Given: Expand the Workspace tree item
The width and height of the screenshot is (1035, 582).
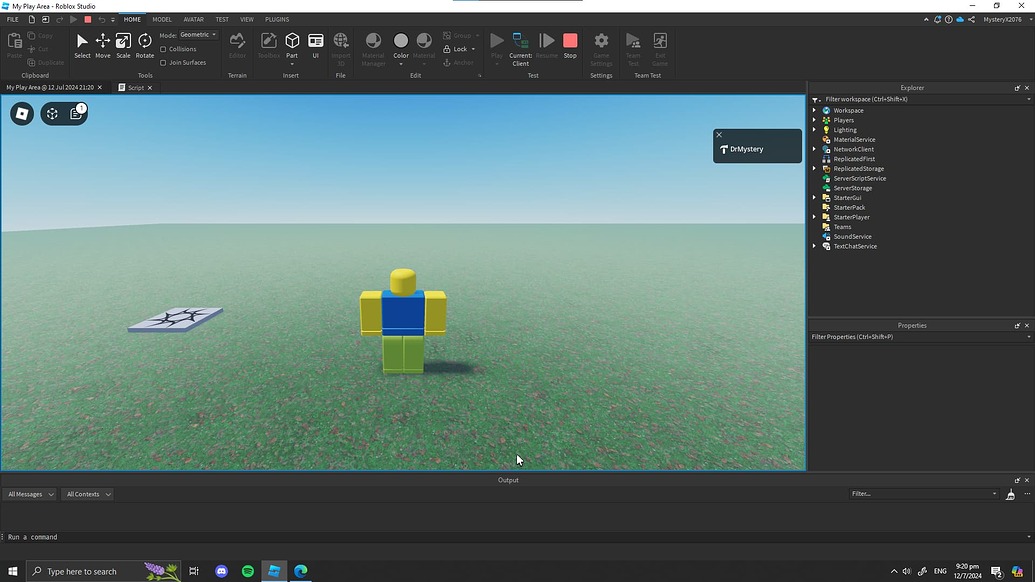Looking at the screenshot, I should click(814, 110).
